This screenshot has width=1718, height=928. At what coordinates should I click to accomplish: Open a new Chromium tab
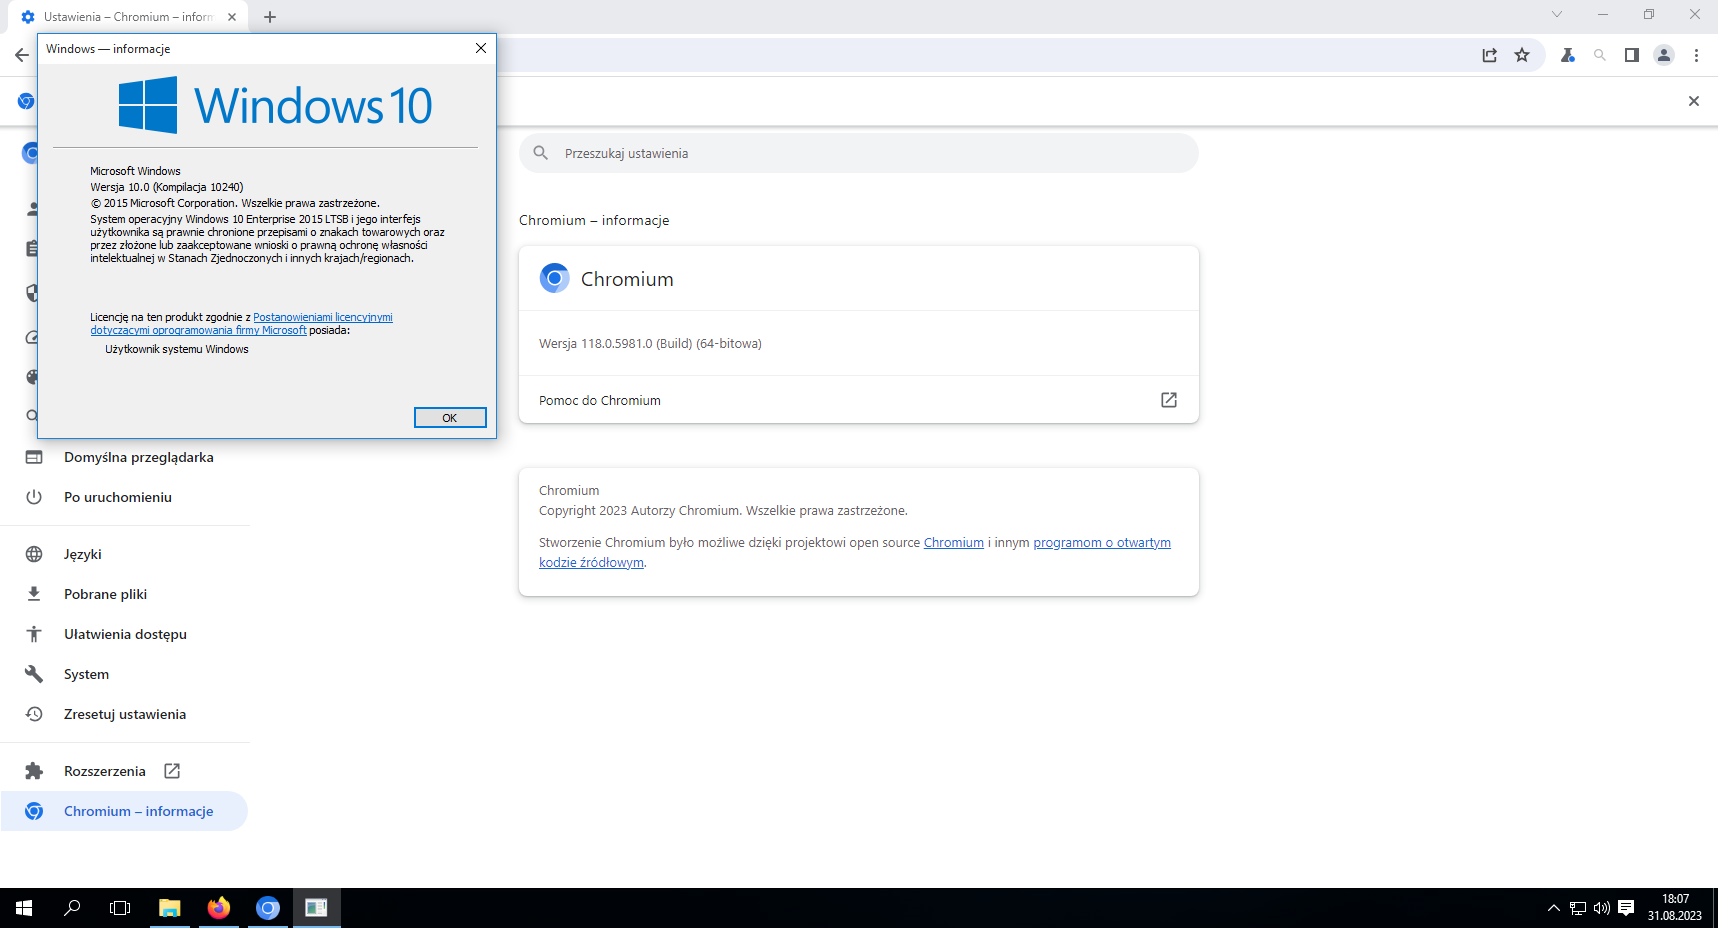(x=270, y=17)
